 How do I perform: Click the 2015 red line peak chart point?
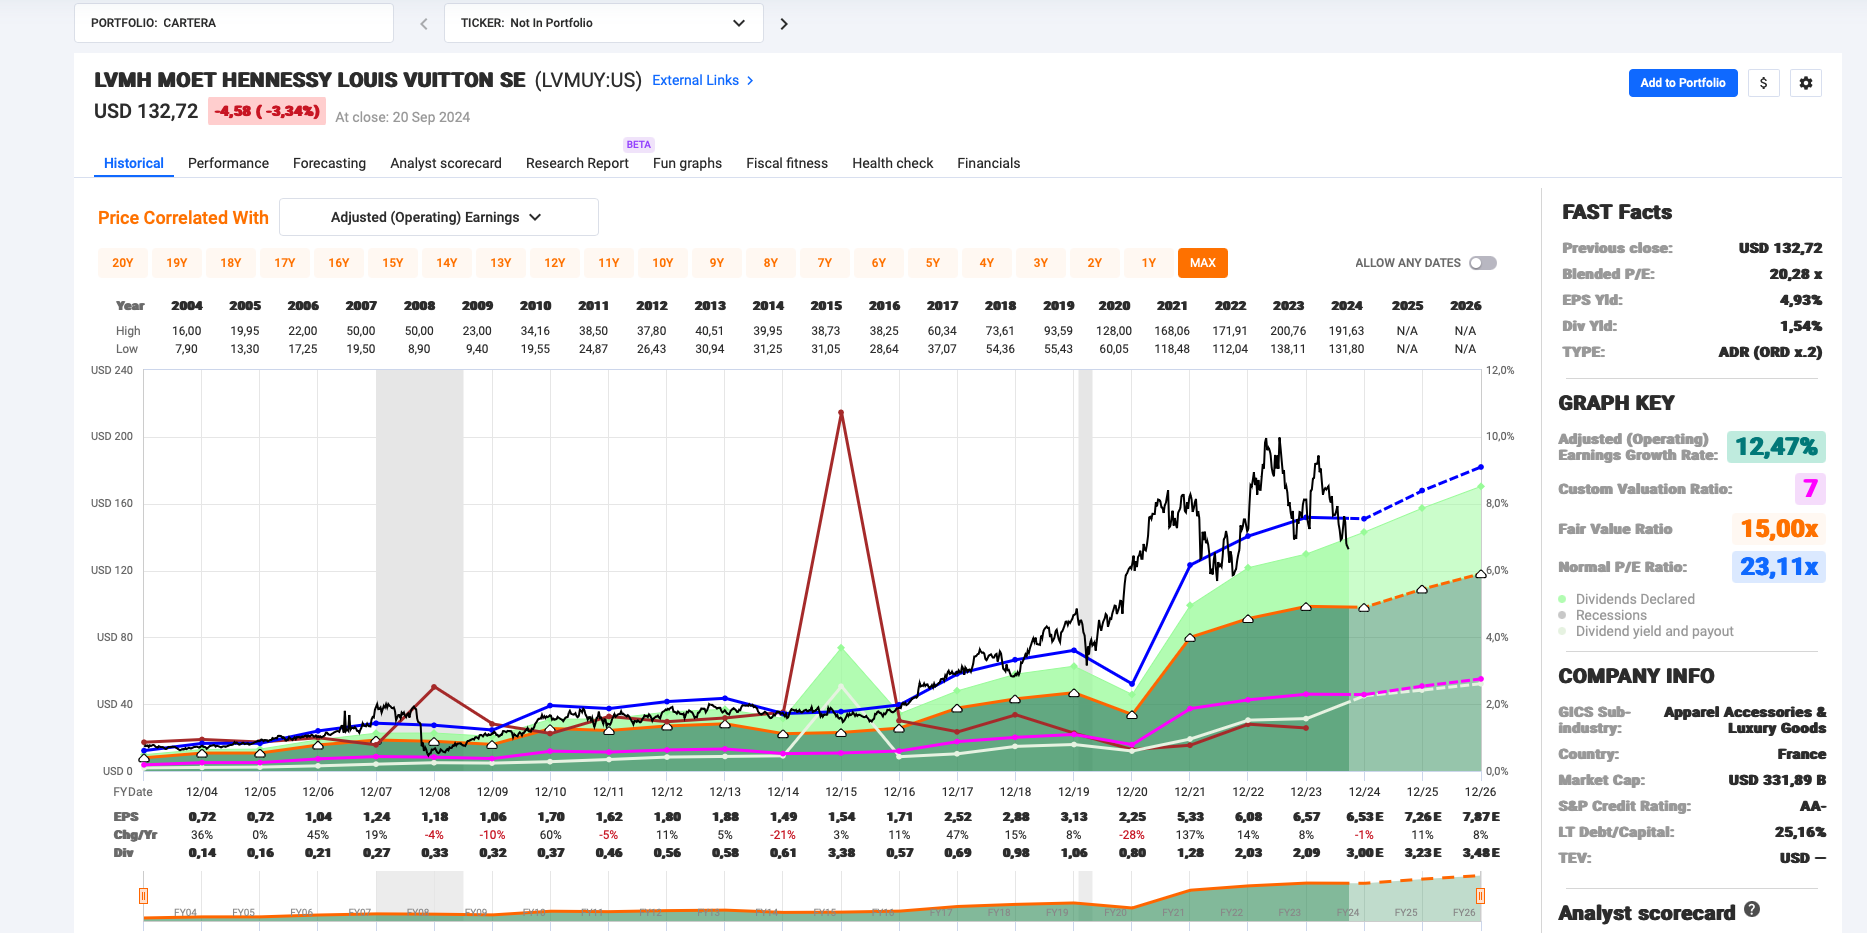[841, 412]
